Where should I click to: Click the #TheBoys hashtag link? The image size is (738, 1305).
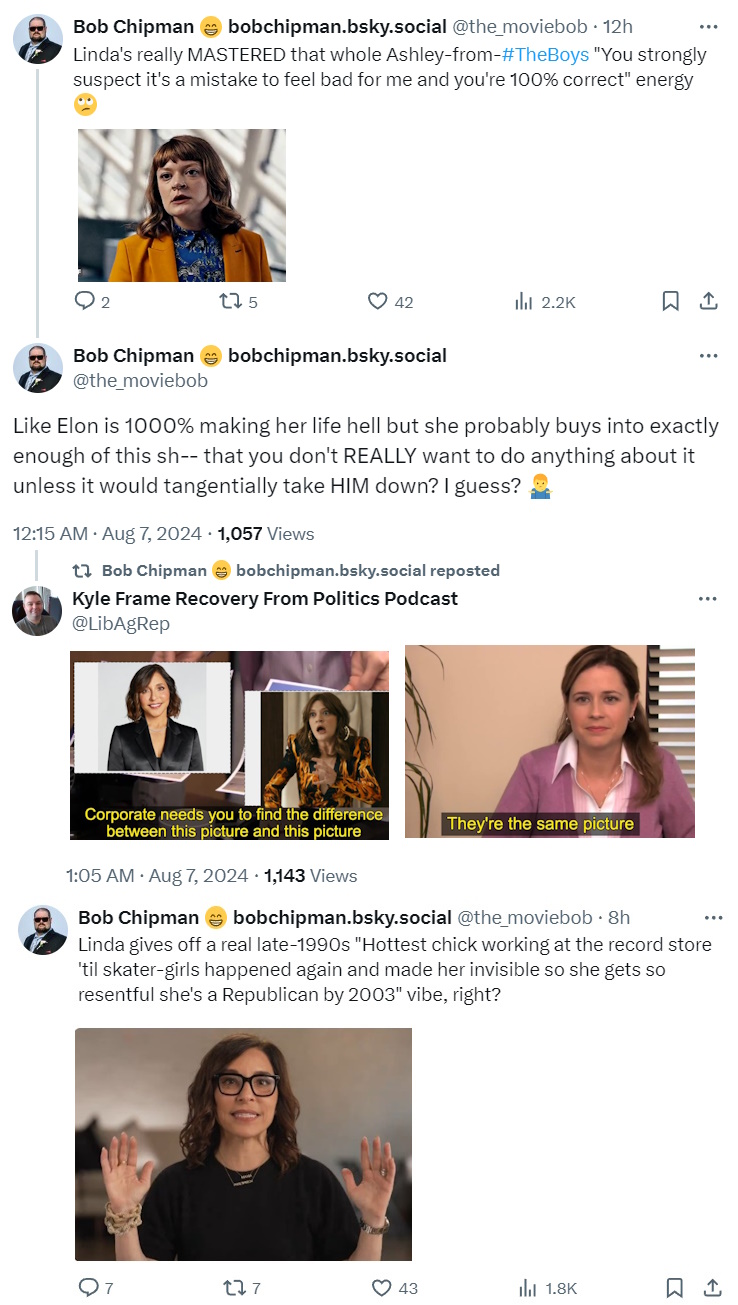pos(548,54)
